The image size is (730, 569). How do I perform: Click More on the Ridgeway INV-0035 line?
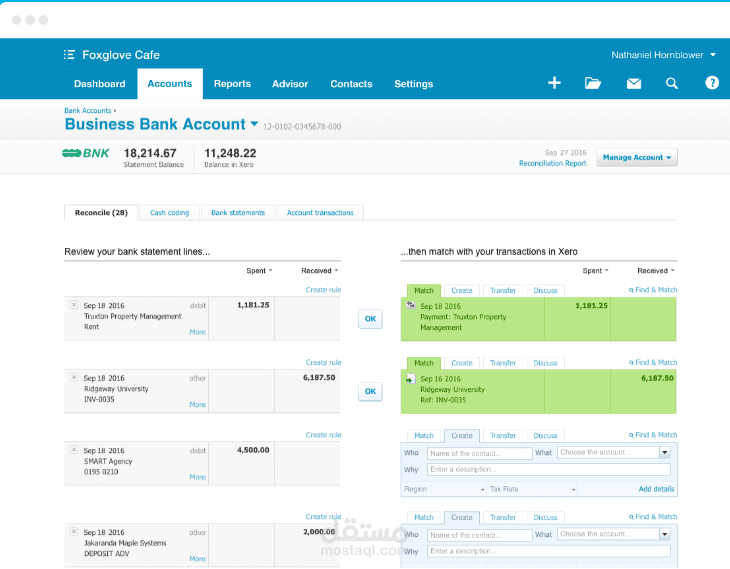(197, 405)
